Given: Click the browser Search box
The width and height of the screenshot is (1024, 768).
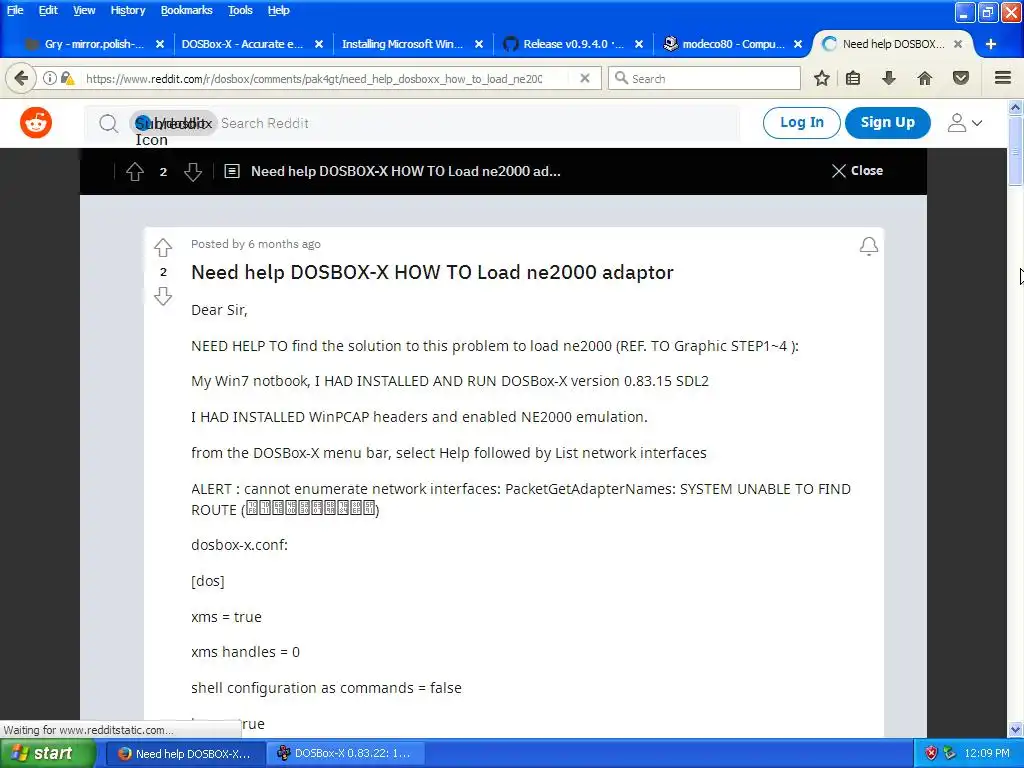Looking at the screenshot, I should 705,78.
